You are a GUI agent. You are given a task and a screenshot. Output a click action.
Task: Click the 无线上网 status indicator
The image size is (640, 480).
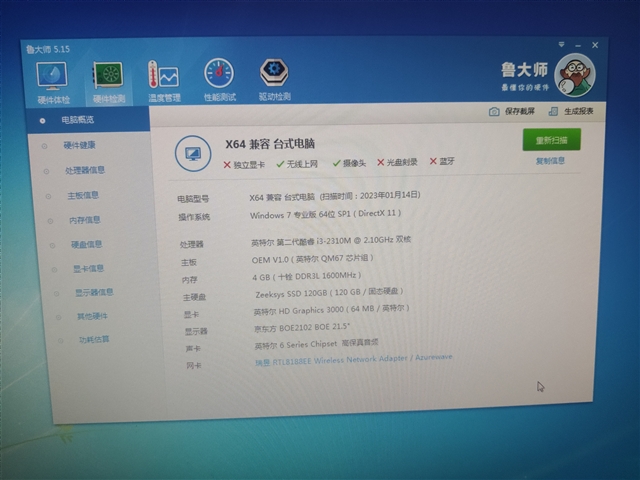(x=297, y=164)
